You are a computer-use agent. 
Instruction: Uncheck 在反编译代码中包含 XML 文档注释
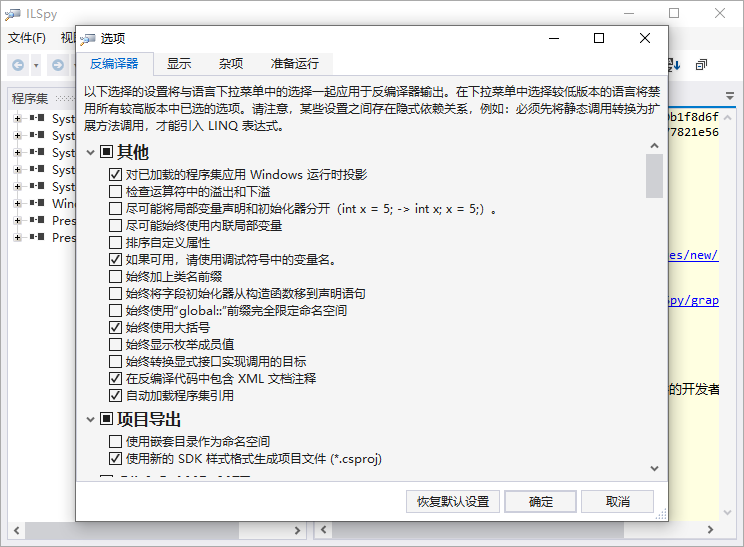coord(115,379)
